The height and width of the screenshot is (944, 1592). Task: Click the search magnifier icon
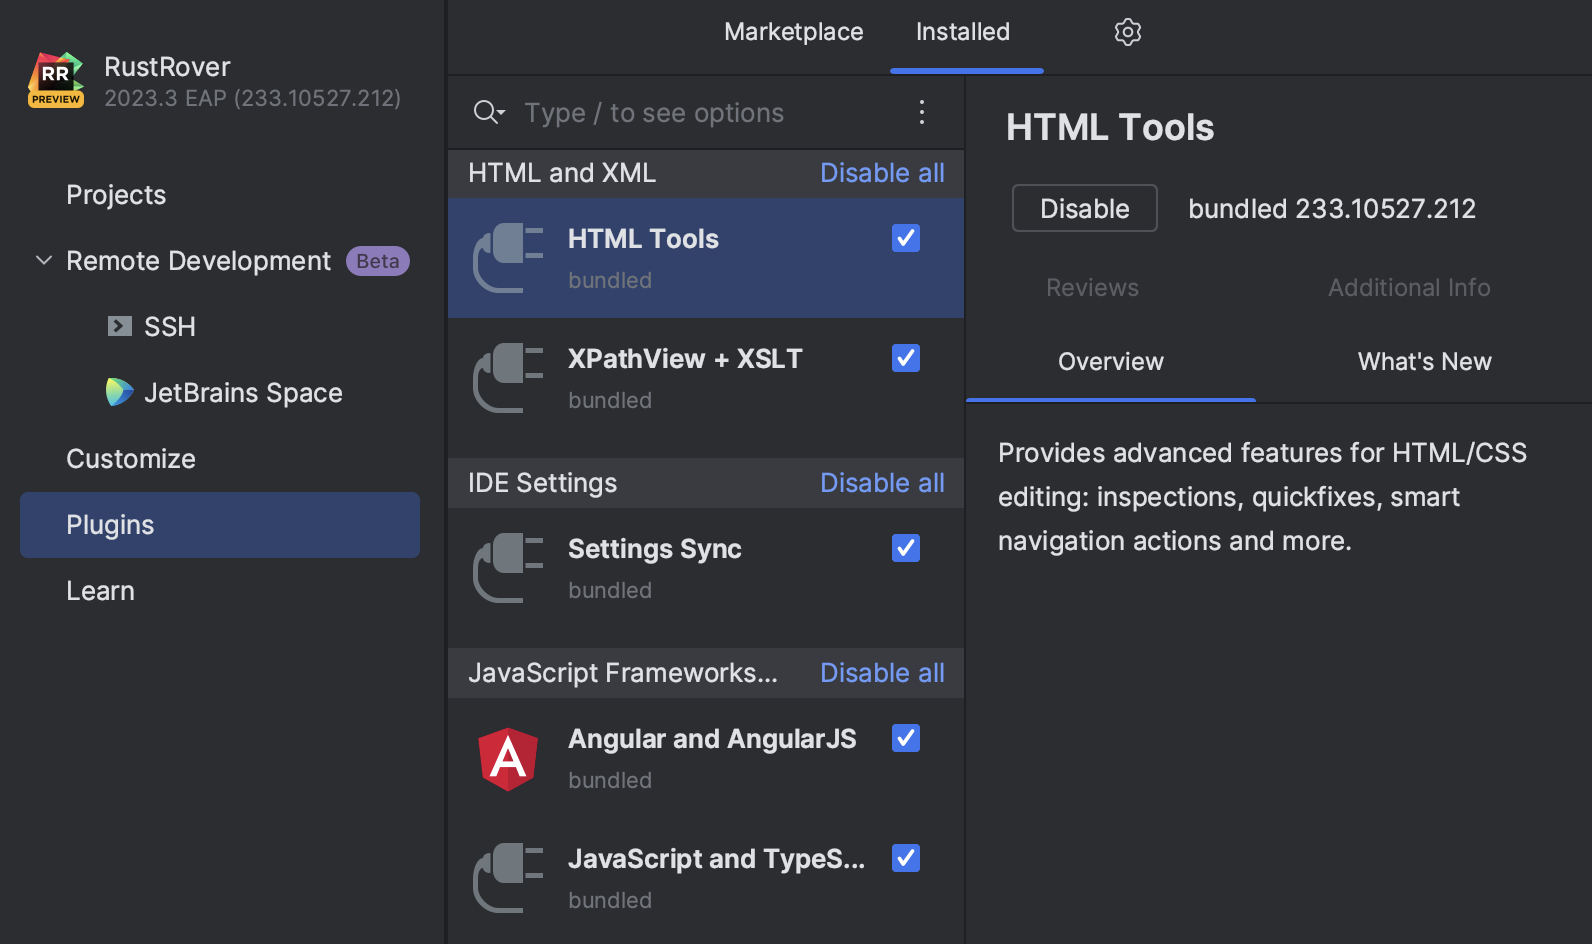(x=487, y=112)
